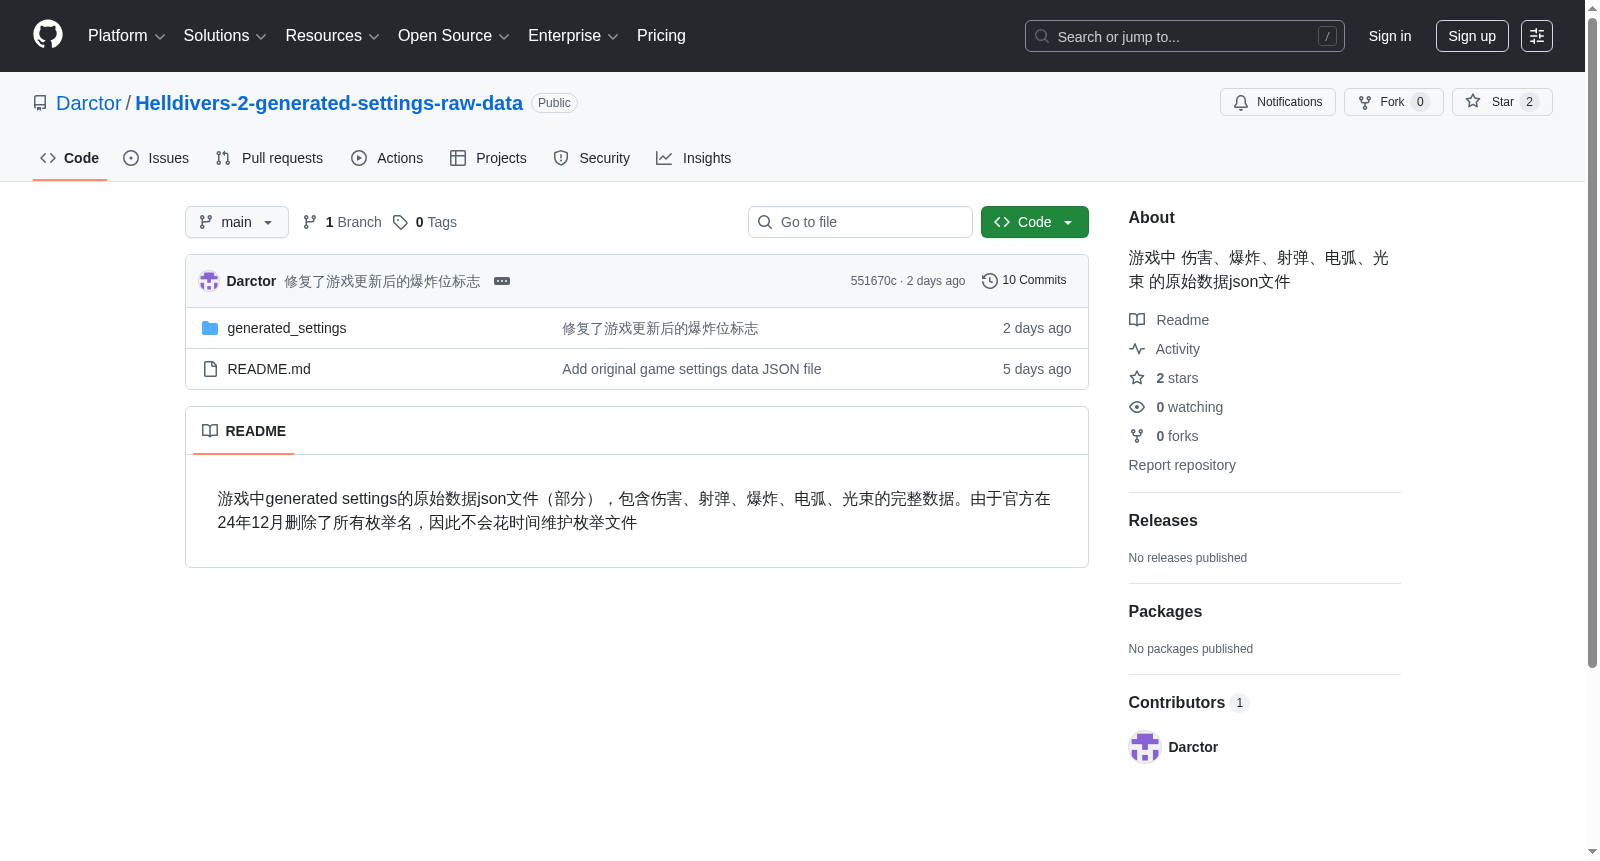Focus the Search or jump to field

1185,36
